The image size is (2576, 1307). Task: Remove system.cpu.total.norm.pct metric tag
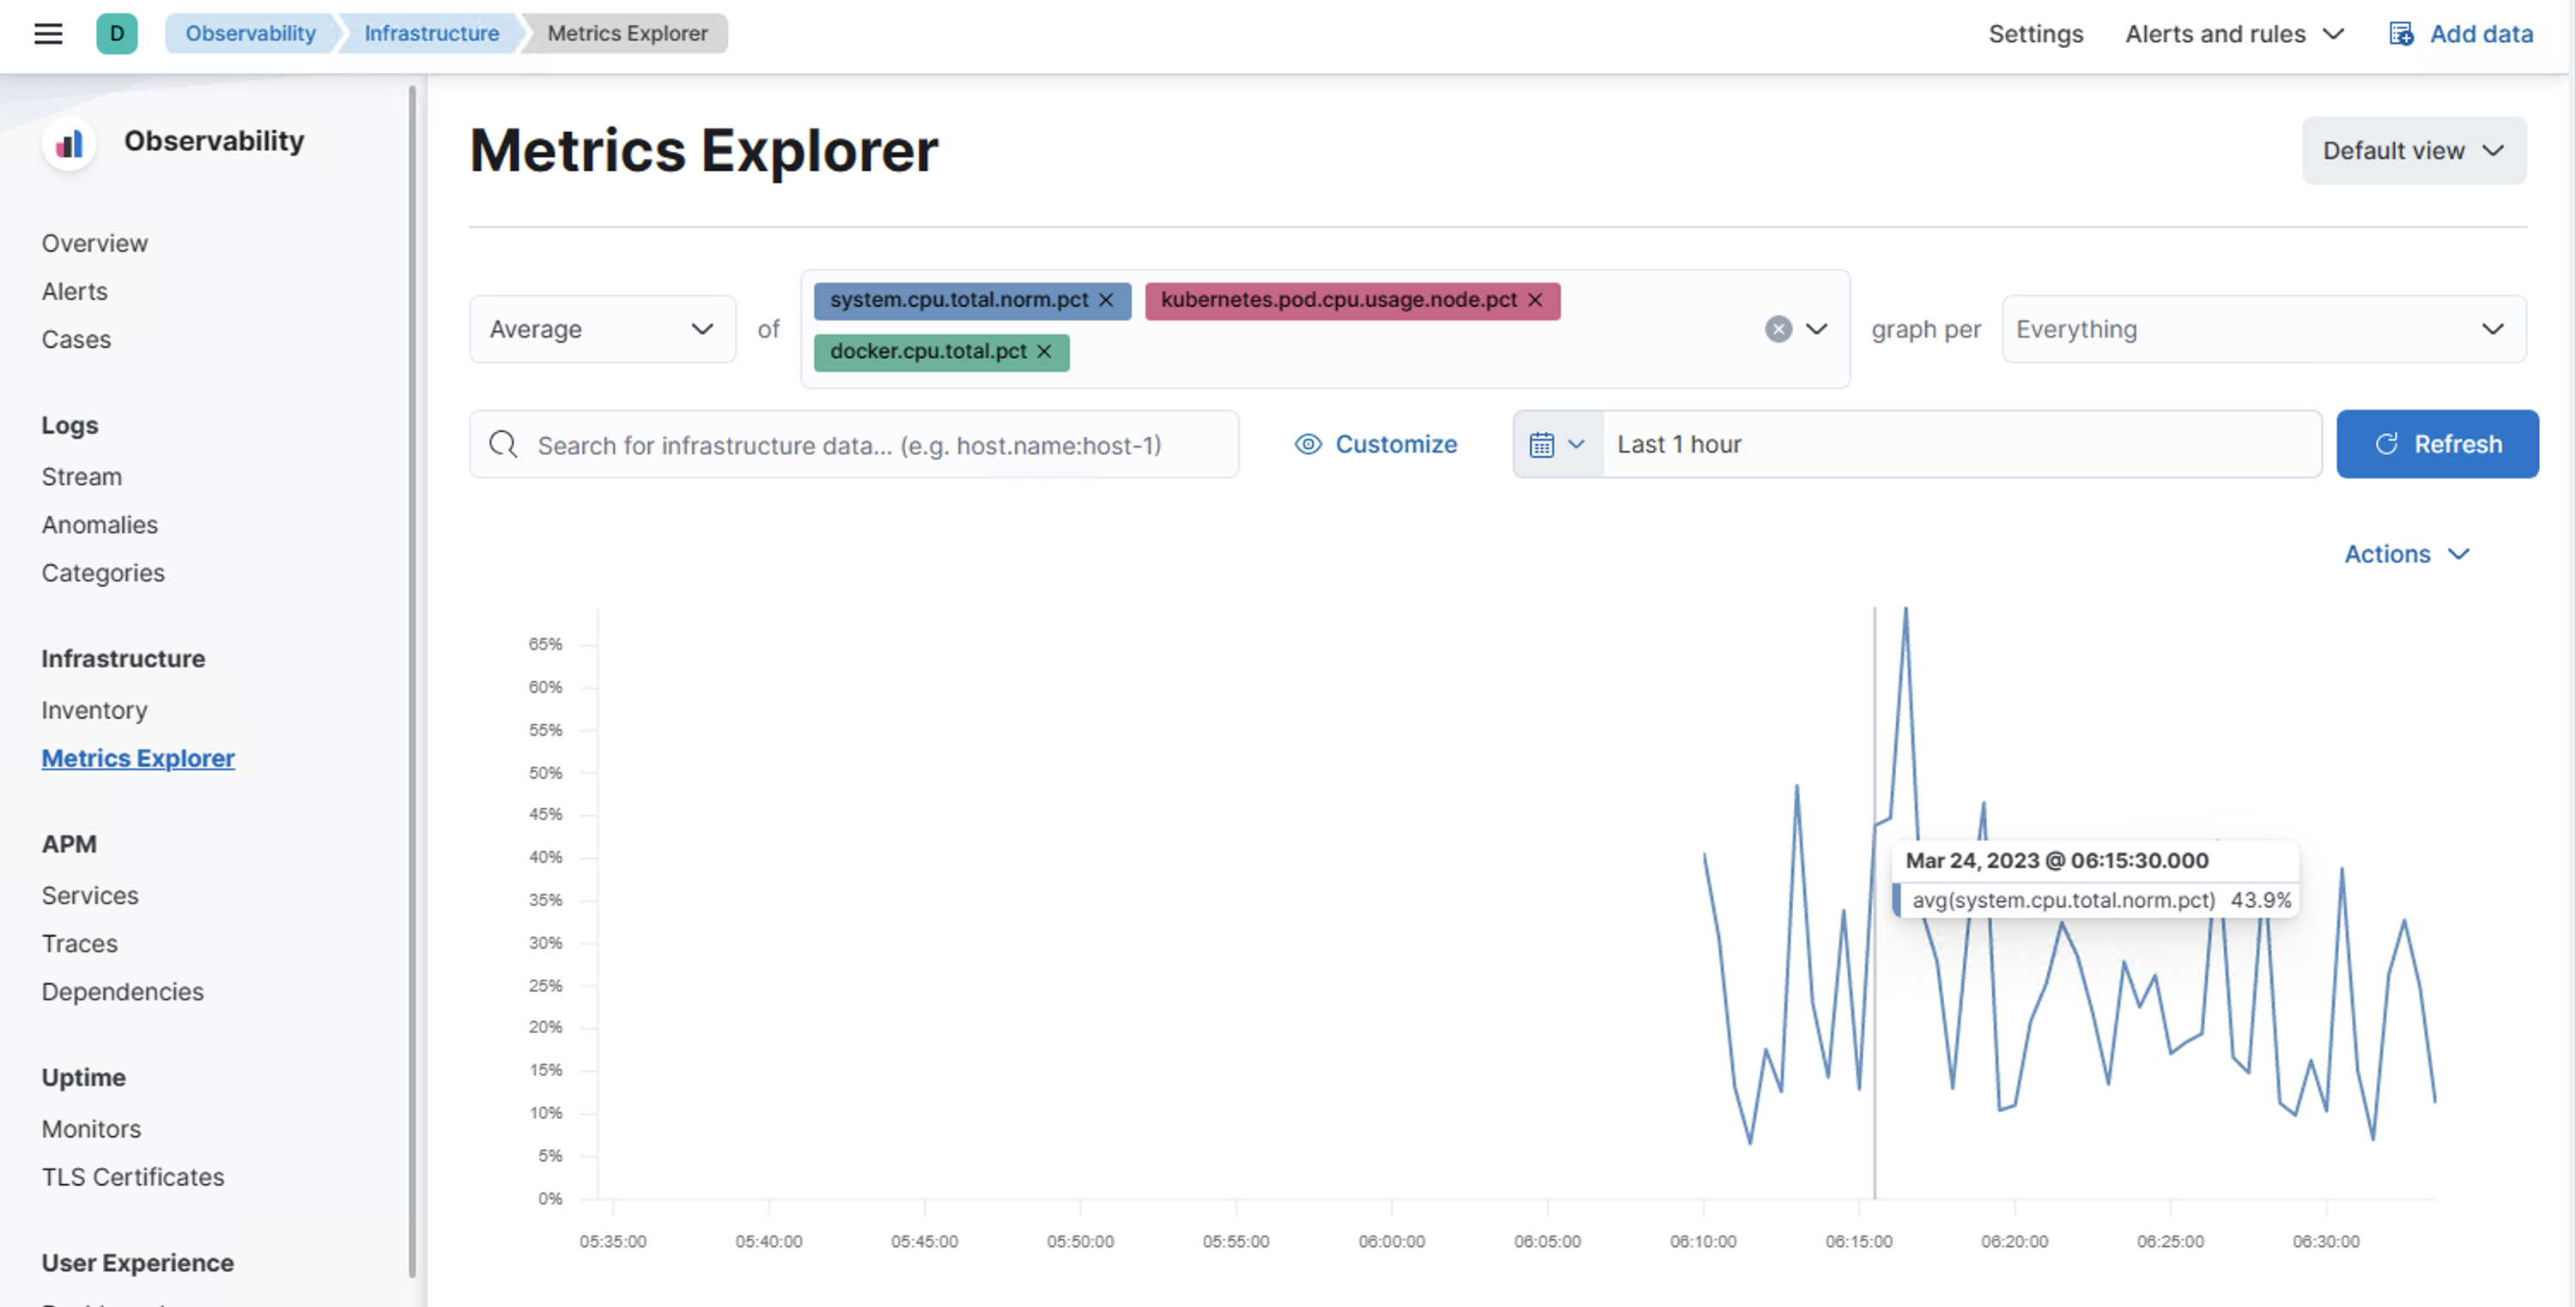1106,300
